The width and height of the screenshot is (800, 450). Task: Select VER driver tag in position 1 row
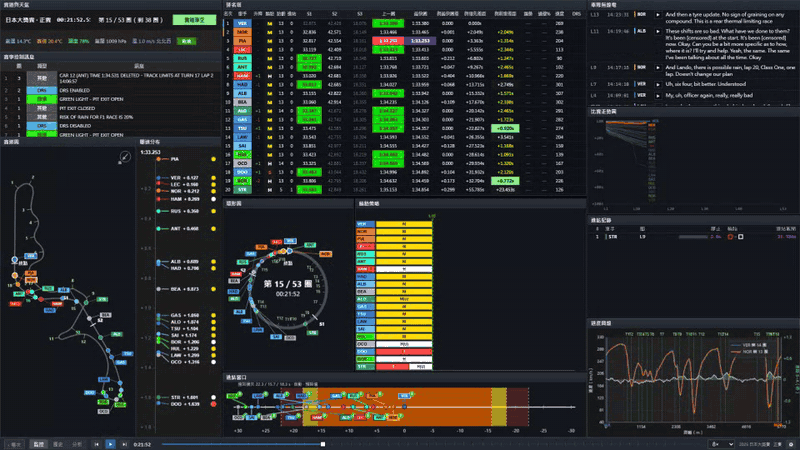point(242,23)
